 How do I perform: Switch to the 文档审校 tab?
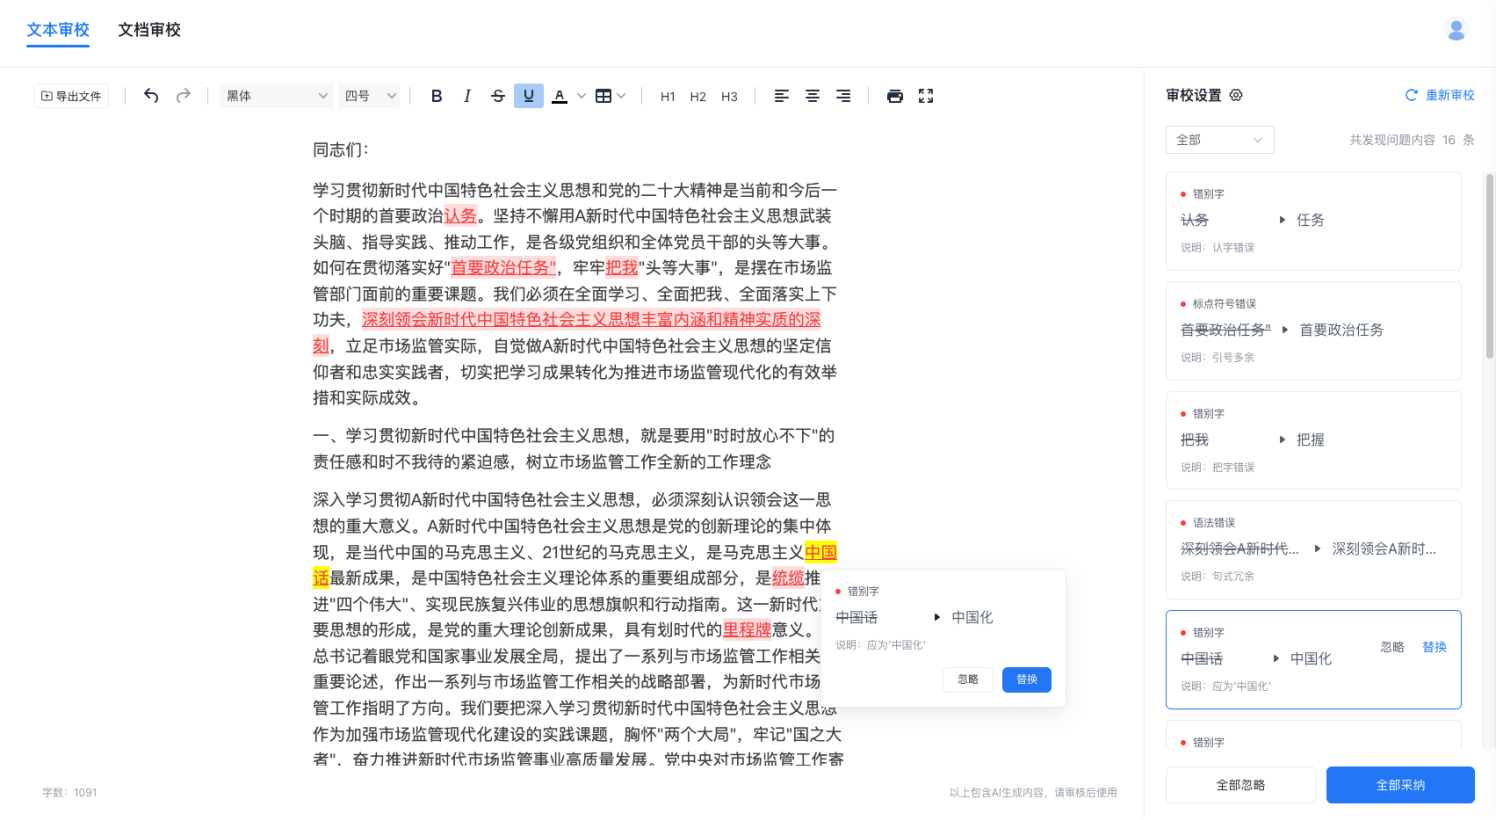(x=149, y=30)
